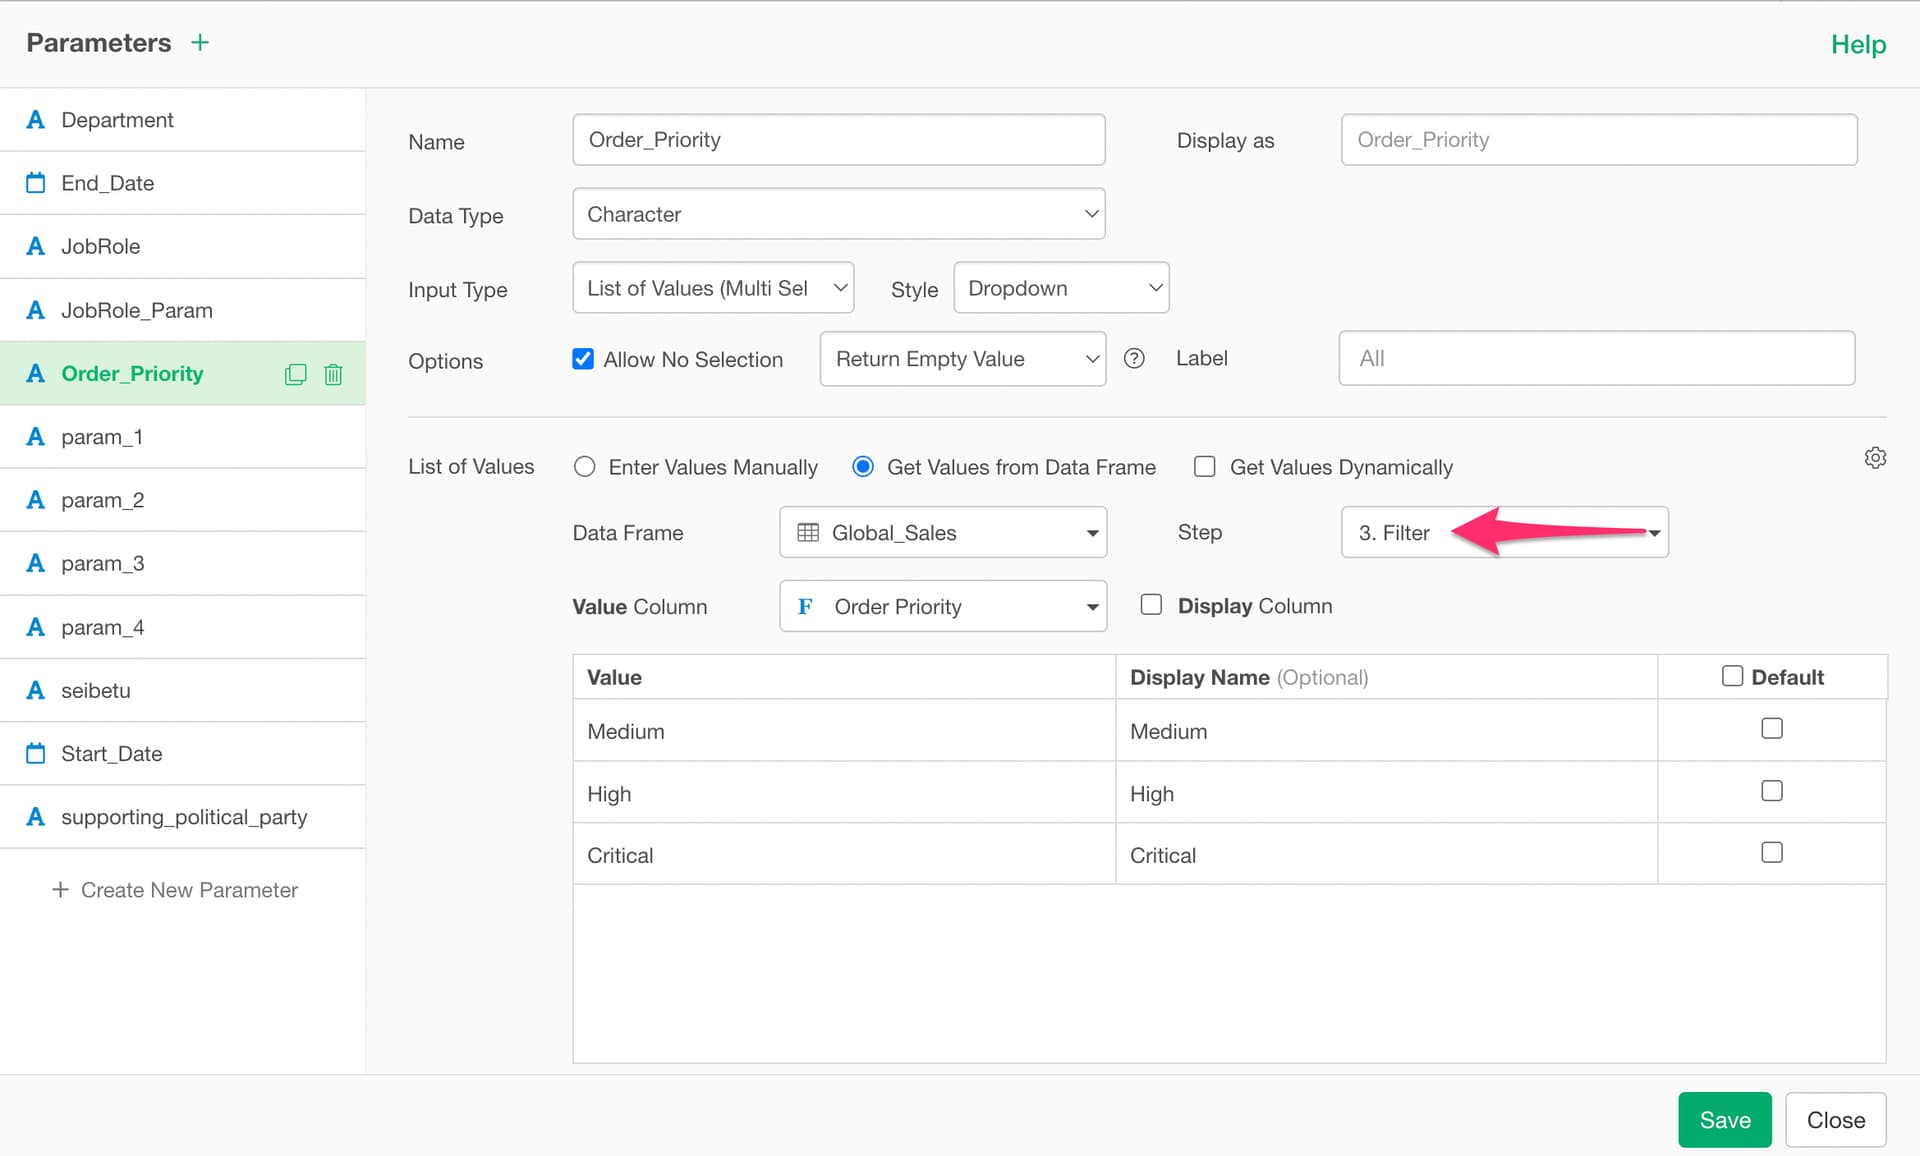The image size is (1920, 1156).
Task: Toggle the Allow No Selection checkbox
Action: click(583, 359)
